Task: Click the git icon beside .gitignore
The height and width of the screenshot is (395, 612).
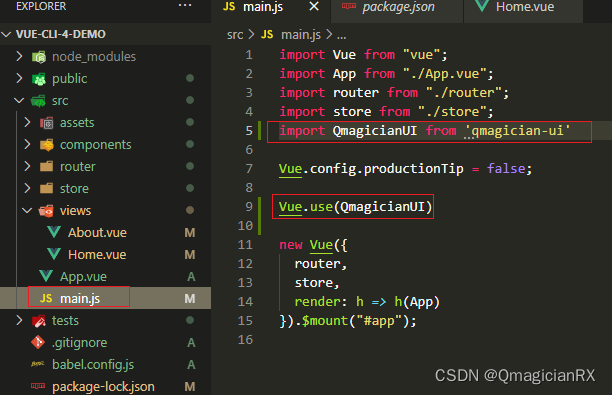Action: click(x=38, y=342)
